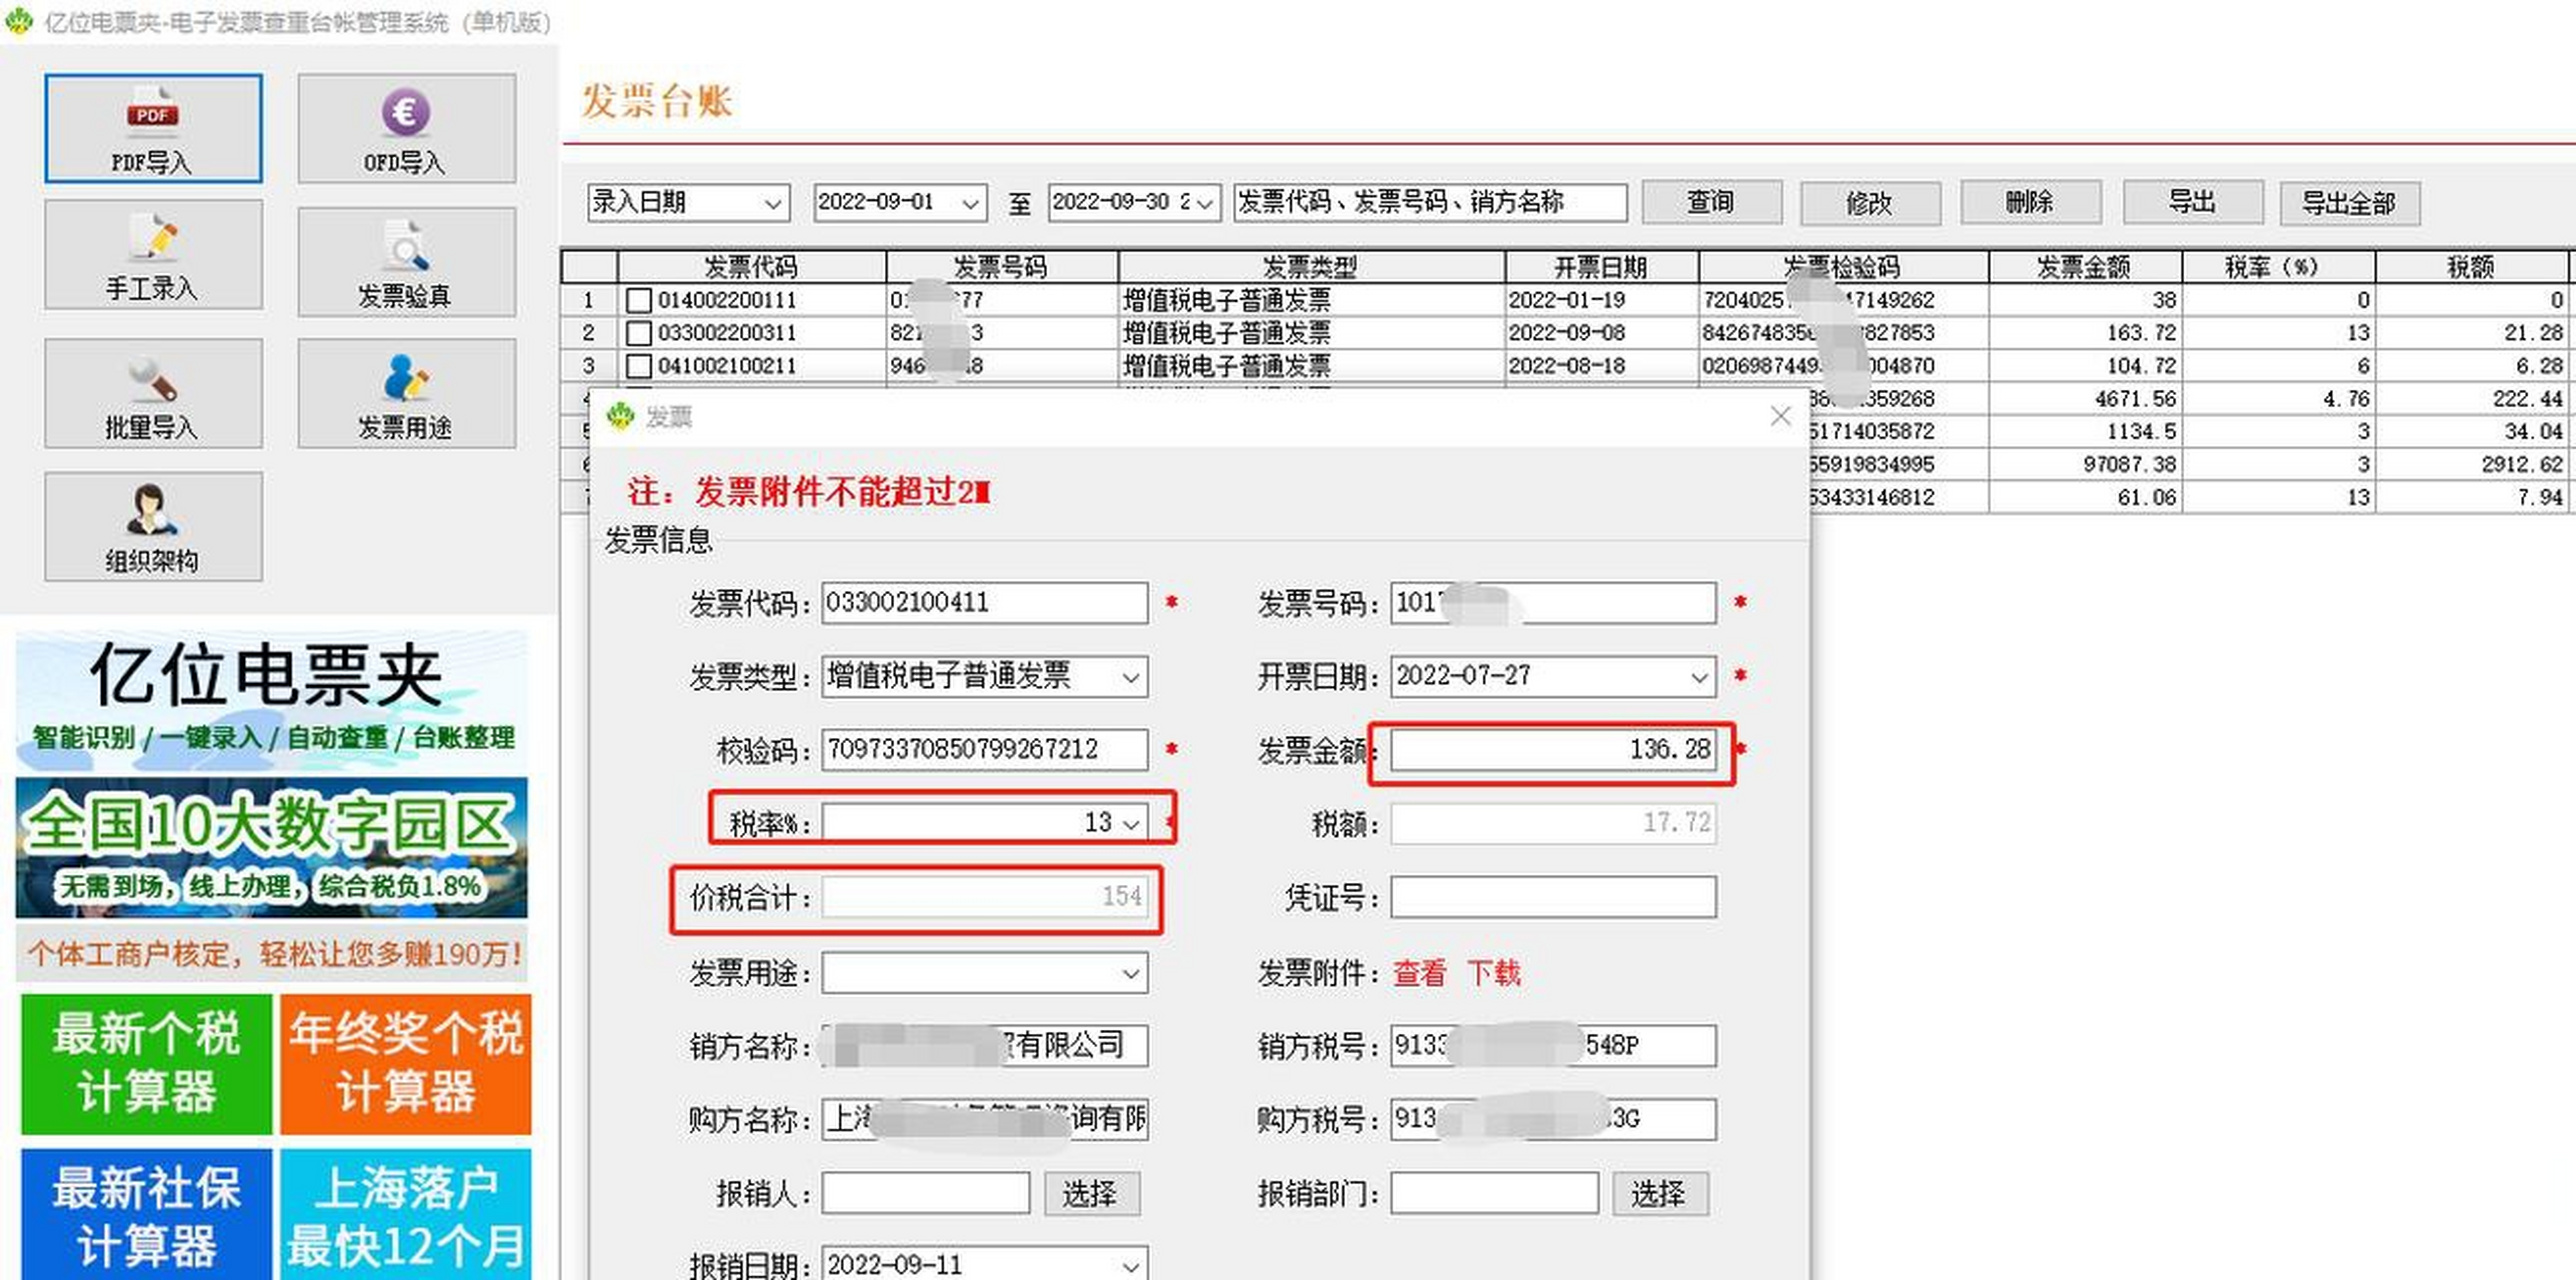The width and height of the screenshot is (2576, 1280).
Task: Open the 发票用途 invoice purpose panel
Action: tap(405, 393)
